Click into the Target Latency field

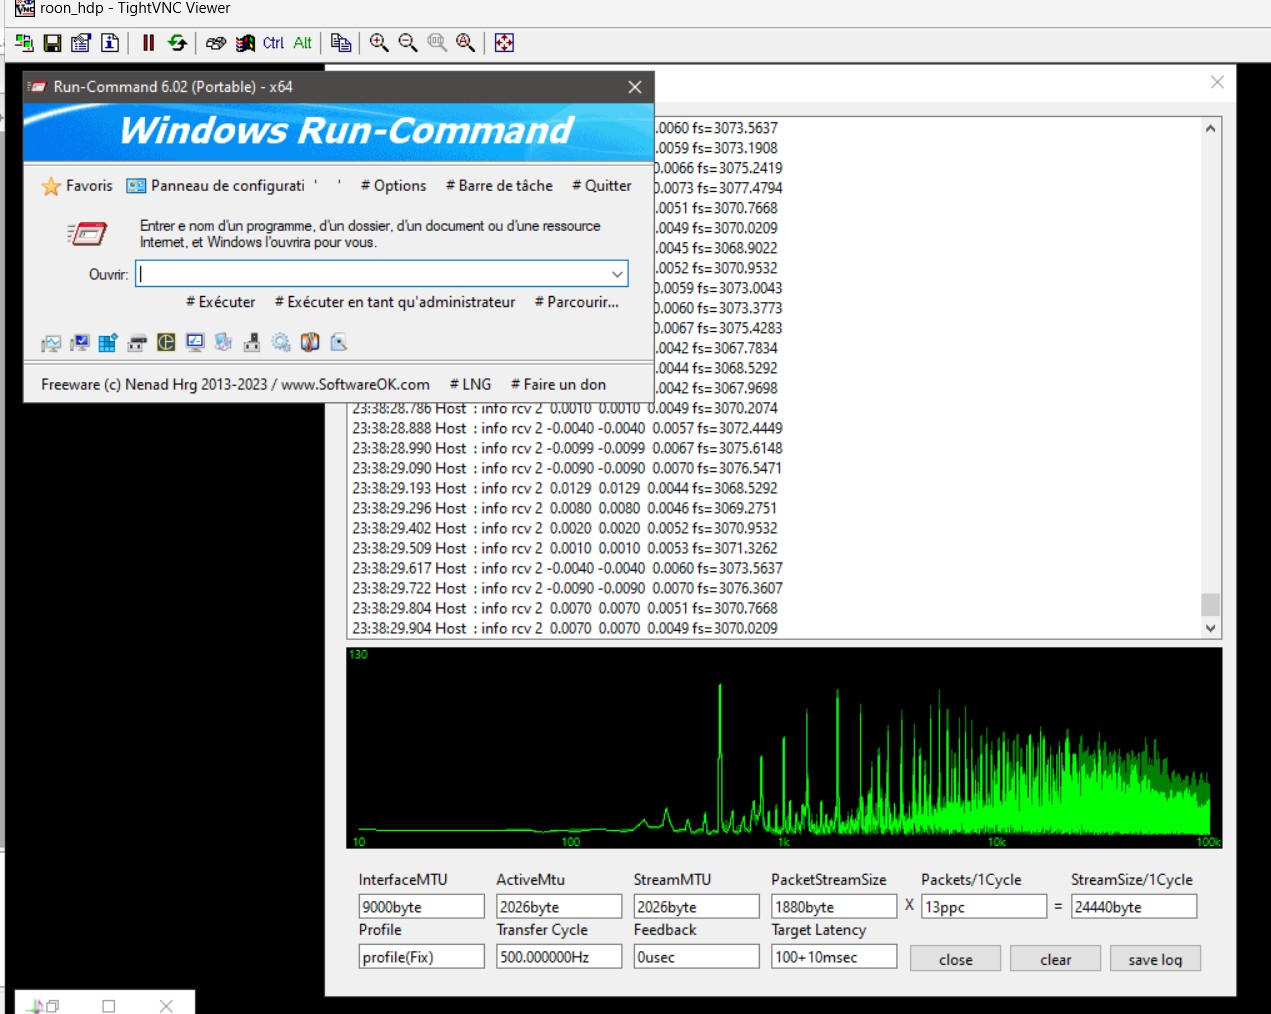tap(833, 957)
